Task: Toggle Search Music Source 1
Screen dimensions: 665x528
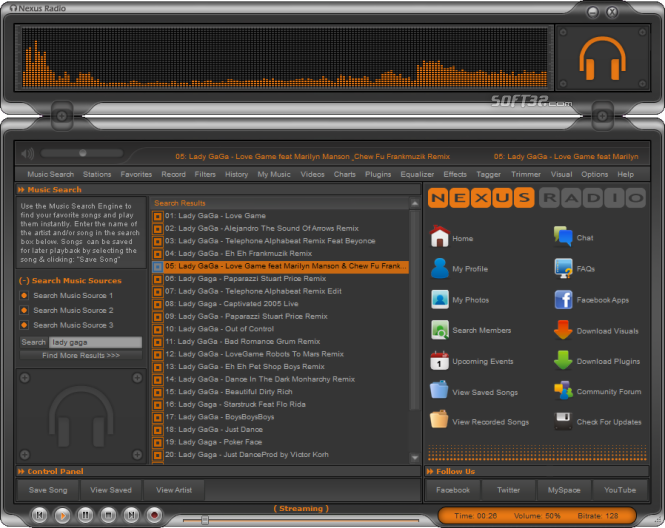Action: click(24, 295)
